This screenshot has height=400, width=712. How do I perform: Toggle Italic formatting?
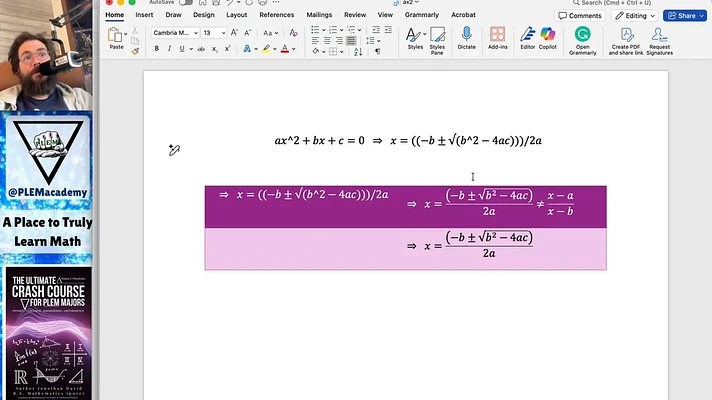pyautogui.click(x=169, y=49)
